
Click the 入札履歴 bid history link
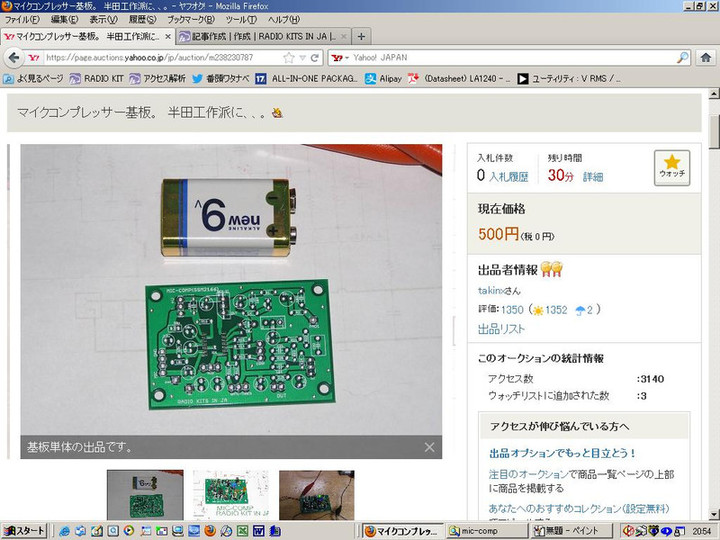coord(508,176)
